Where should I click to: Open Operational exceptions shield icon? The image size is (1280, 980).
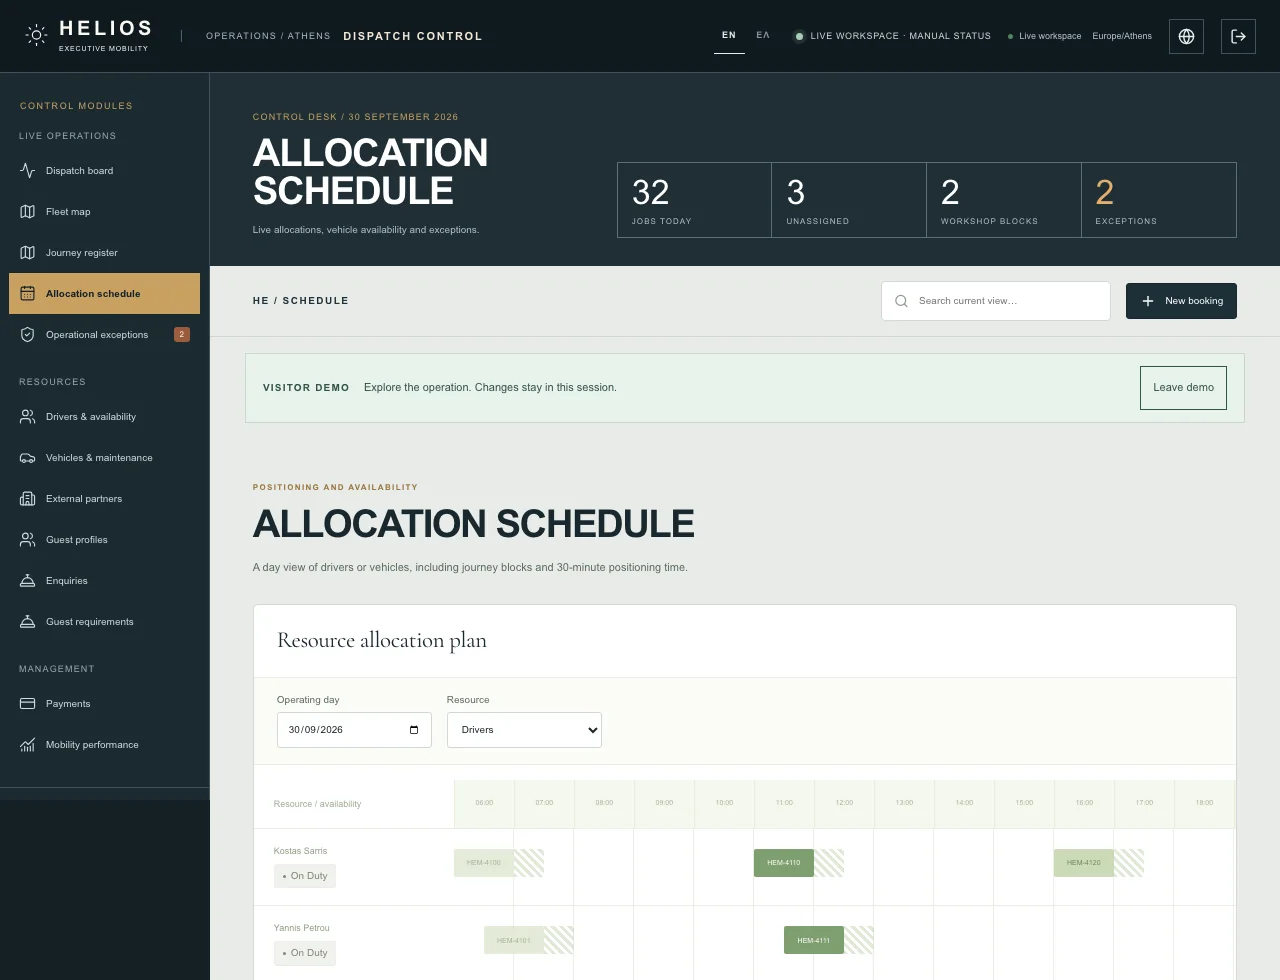[28, 334]
